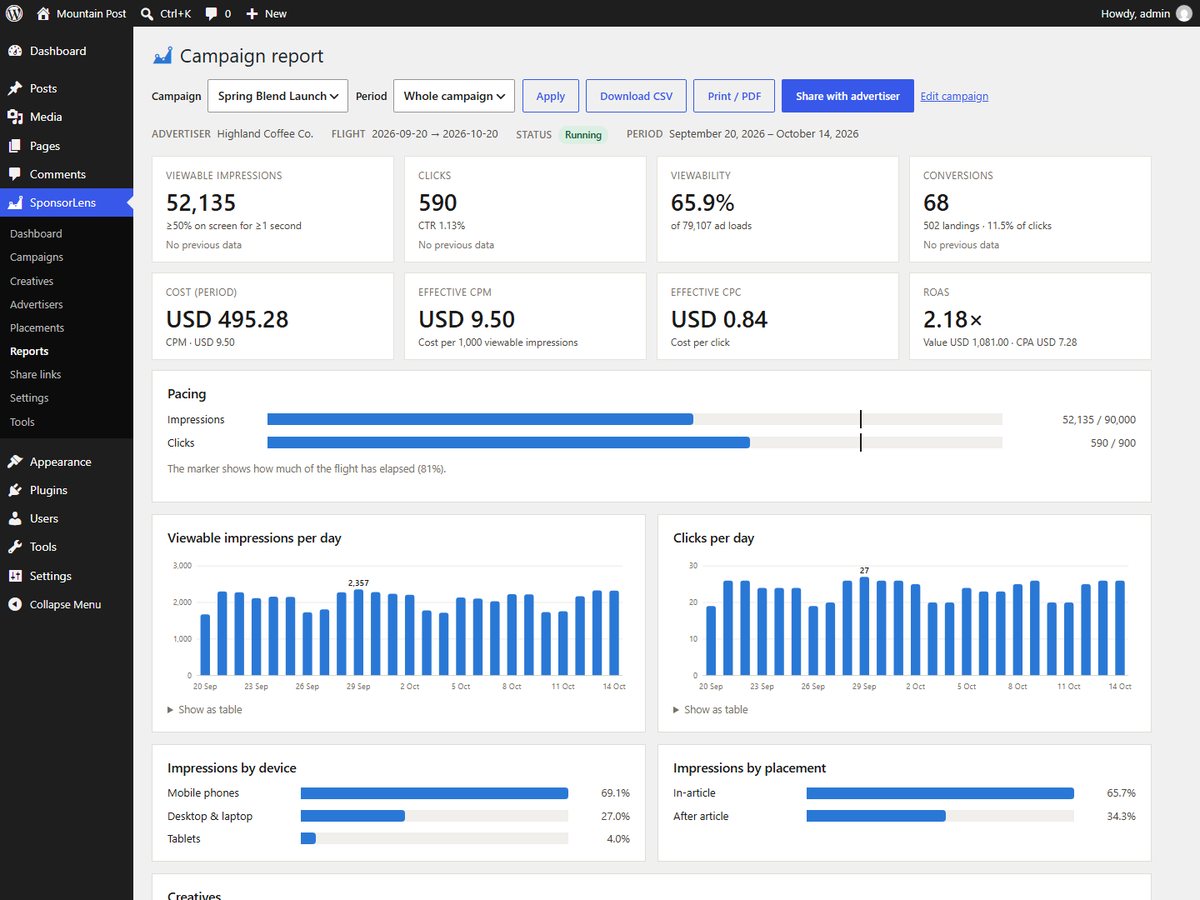Click the 2.18× ROAS value
This screenshot has width=1200, height=900.
[x=953, y=319]
